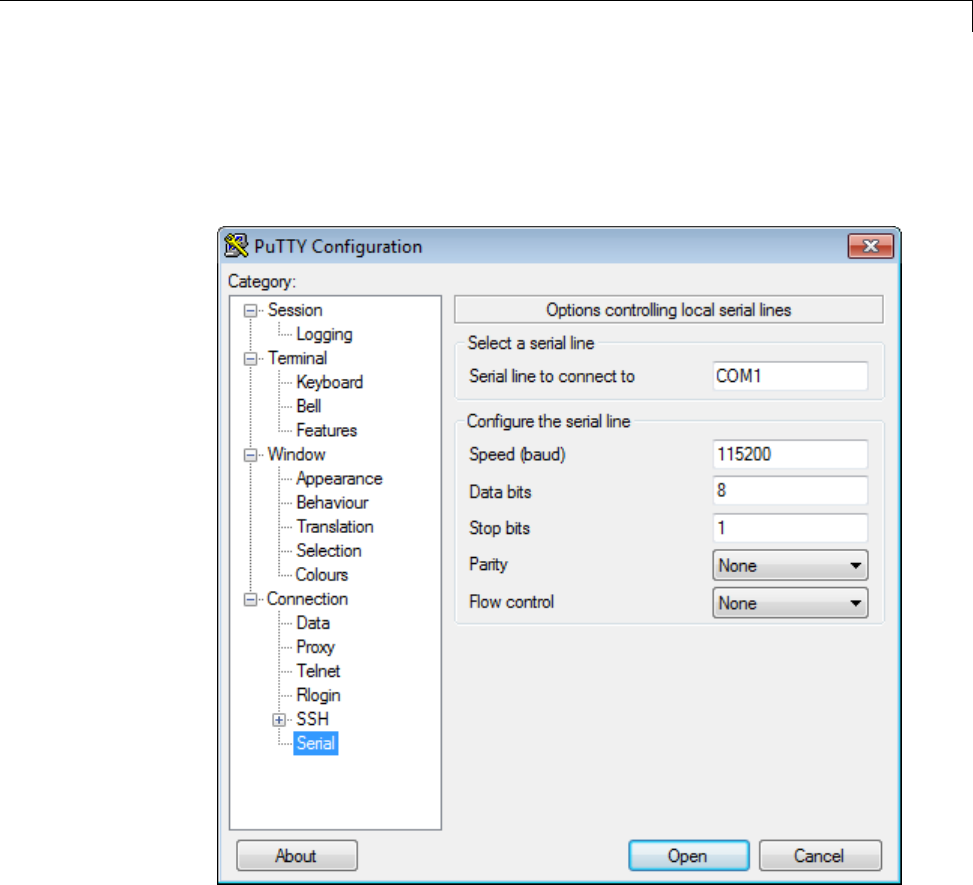Viewport: 973px width, 885px height.
Task: Click the About button
Action: click(297, 856)
